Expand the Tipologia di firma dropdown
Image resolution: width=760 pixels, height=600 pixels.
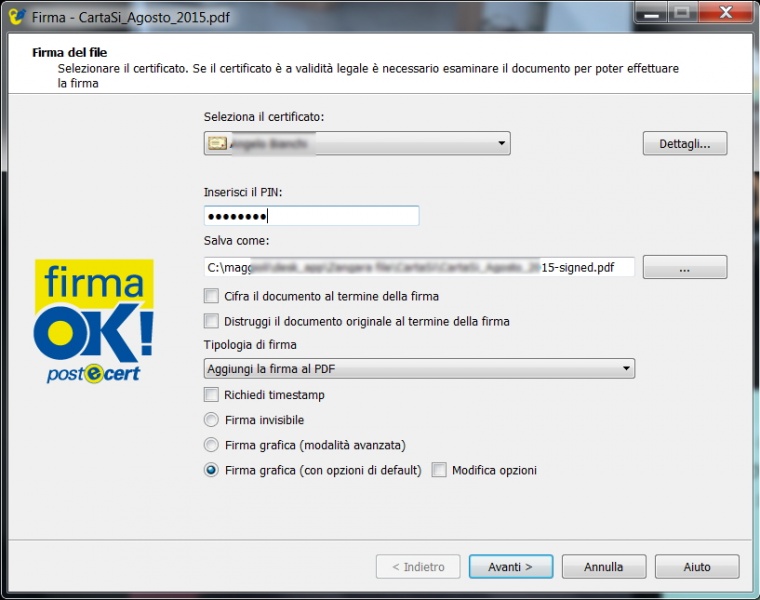419,368
